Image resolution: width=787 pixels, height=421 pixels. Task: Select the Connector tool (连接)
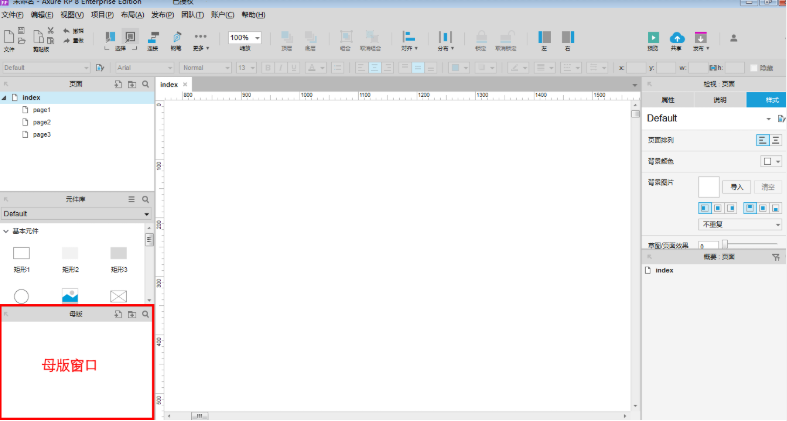(153, 41)
